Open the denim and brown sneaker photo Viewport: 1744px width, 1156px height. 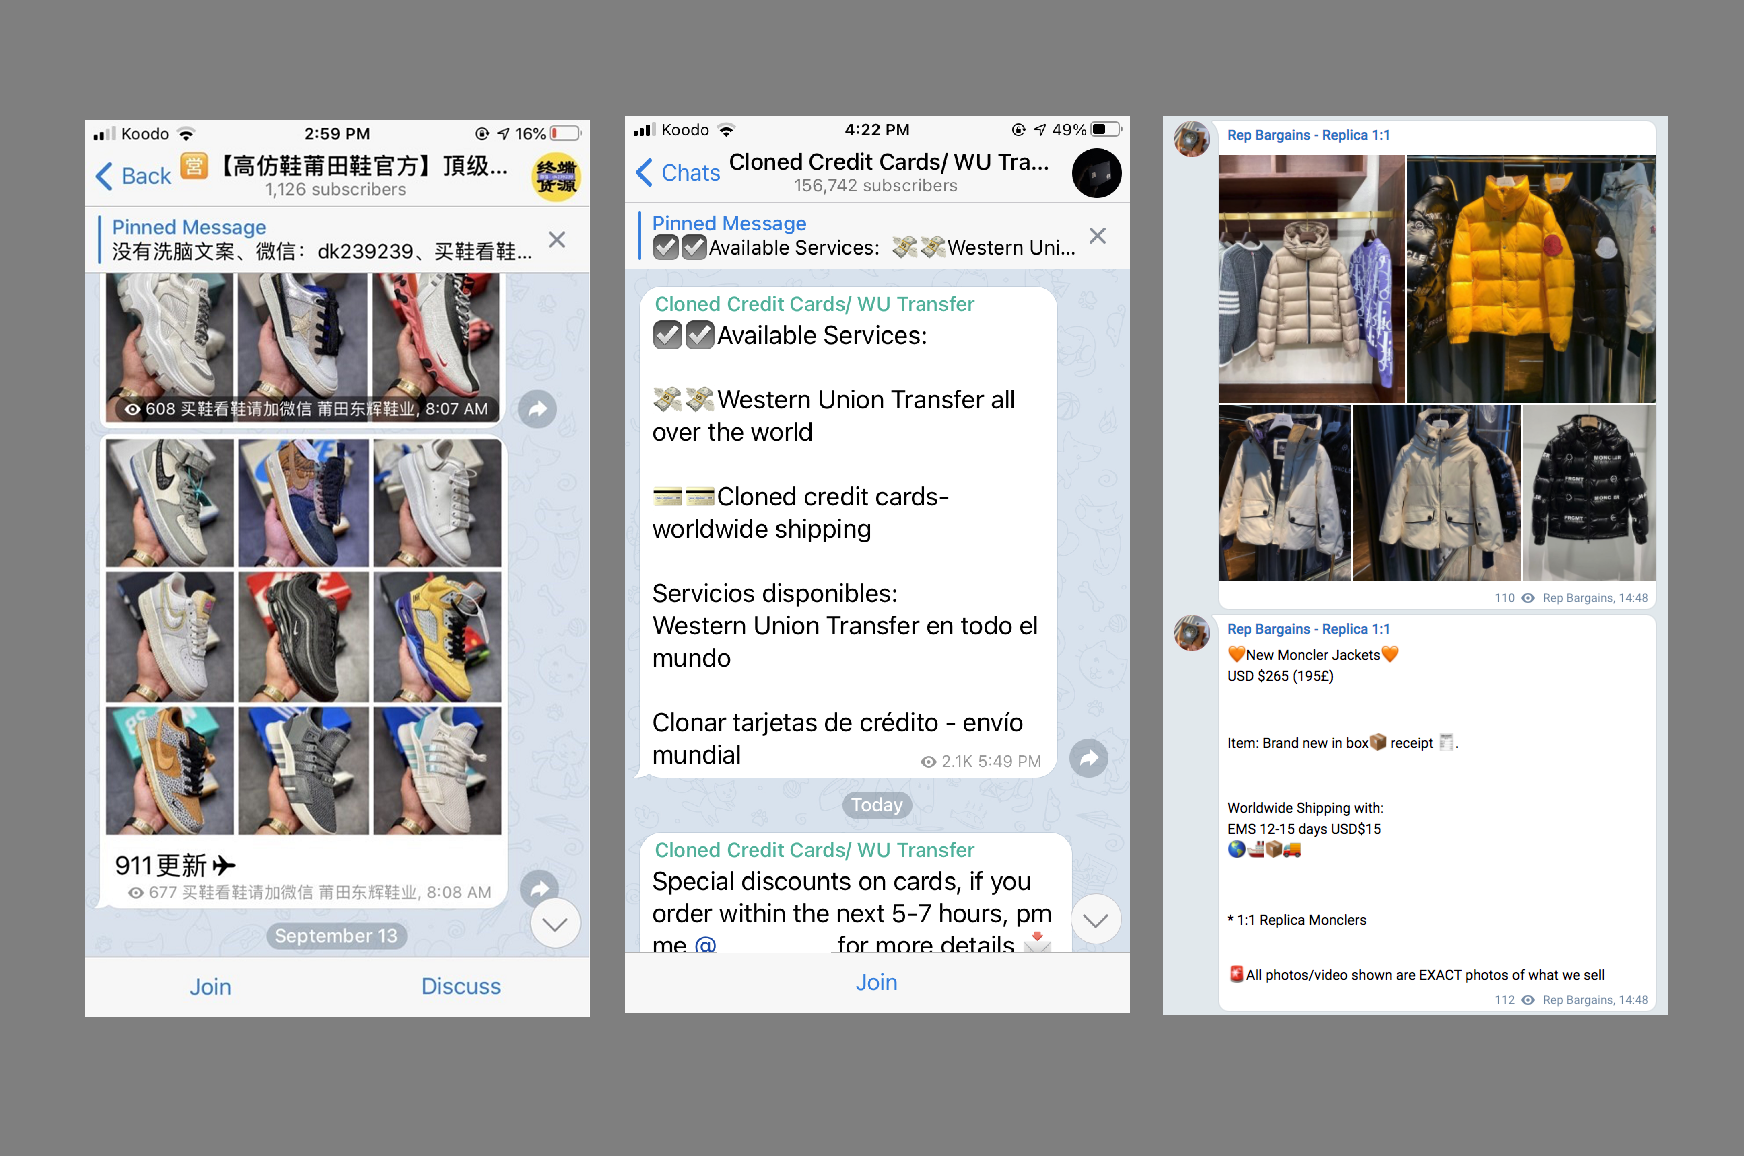tap(304, 503)
